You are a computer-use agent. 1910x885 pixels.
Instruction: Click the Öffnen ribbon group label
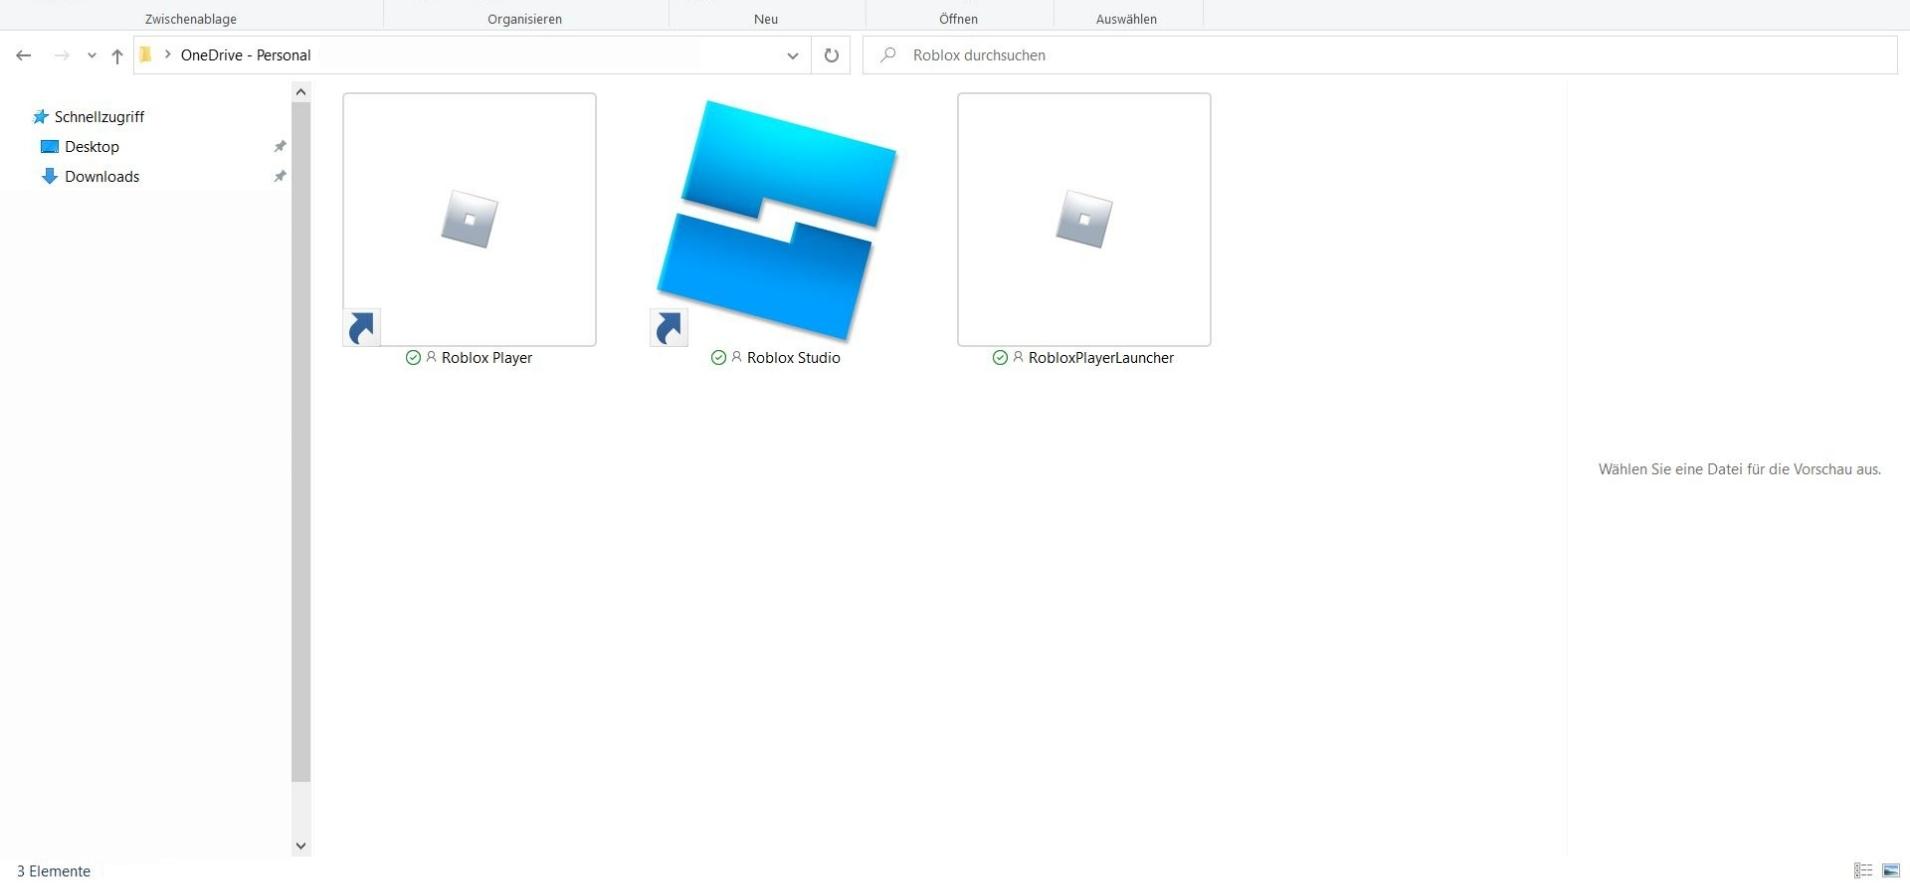pyautogui.click(x=958, y=19)
